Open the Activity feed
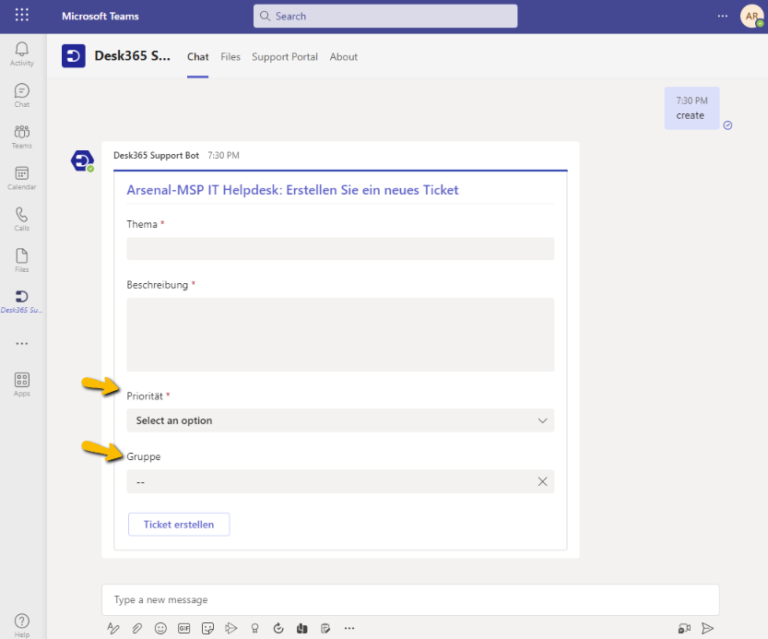The height and width of the screenshot is (639, 768). point(22,53)
